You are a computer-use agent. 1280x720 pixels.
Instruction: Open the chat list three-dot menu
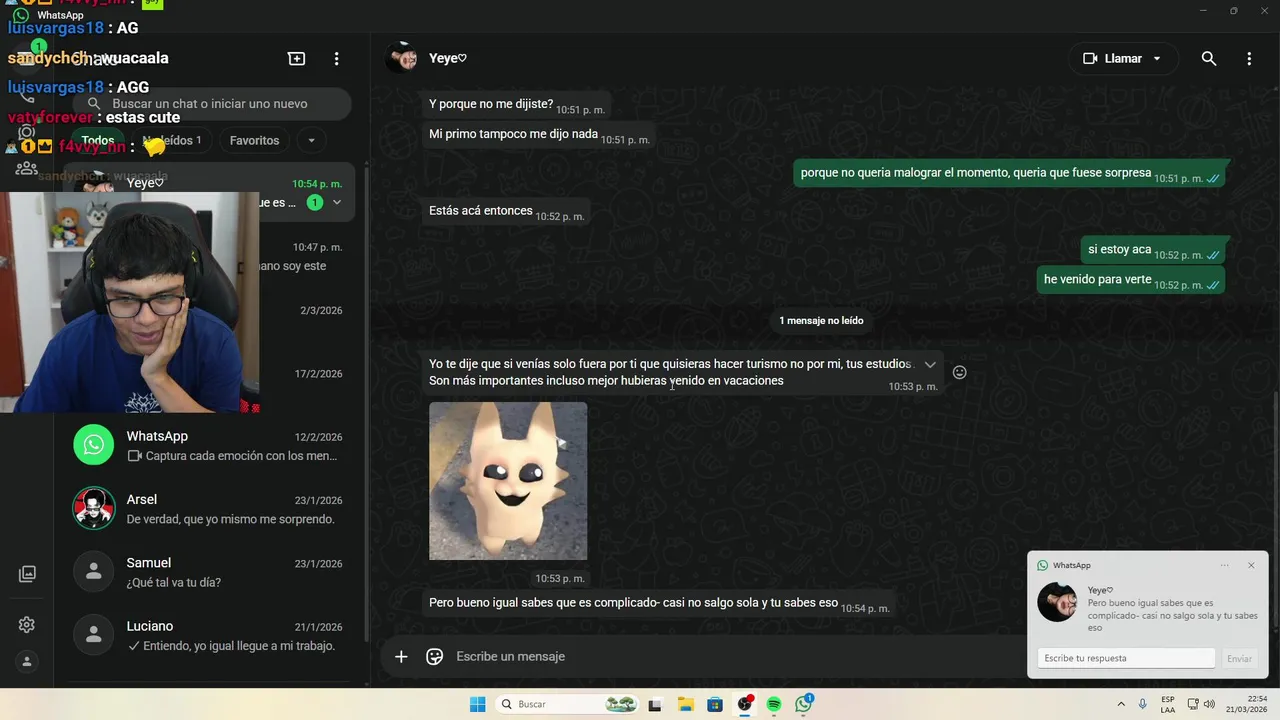click(337, 59)
